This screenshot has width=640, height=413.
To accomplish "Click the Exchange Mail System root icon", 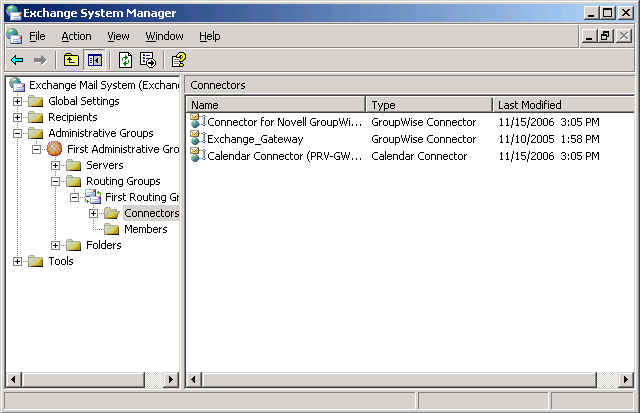I will coord(17,85).
